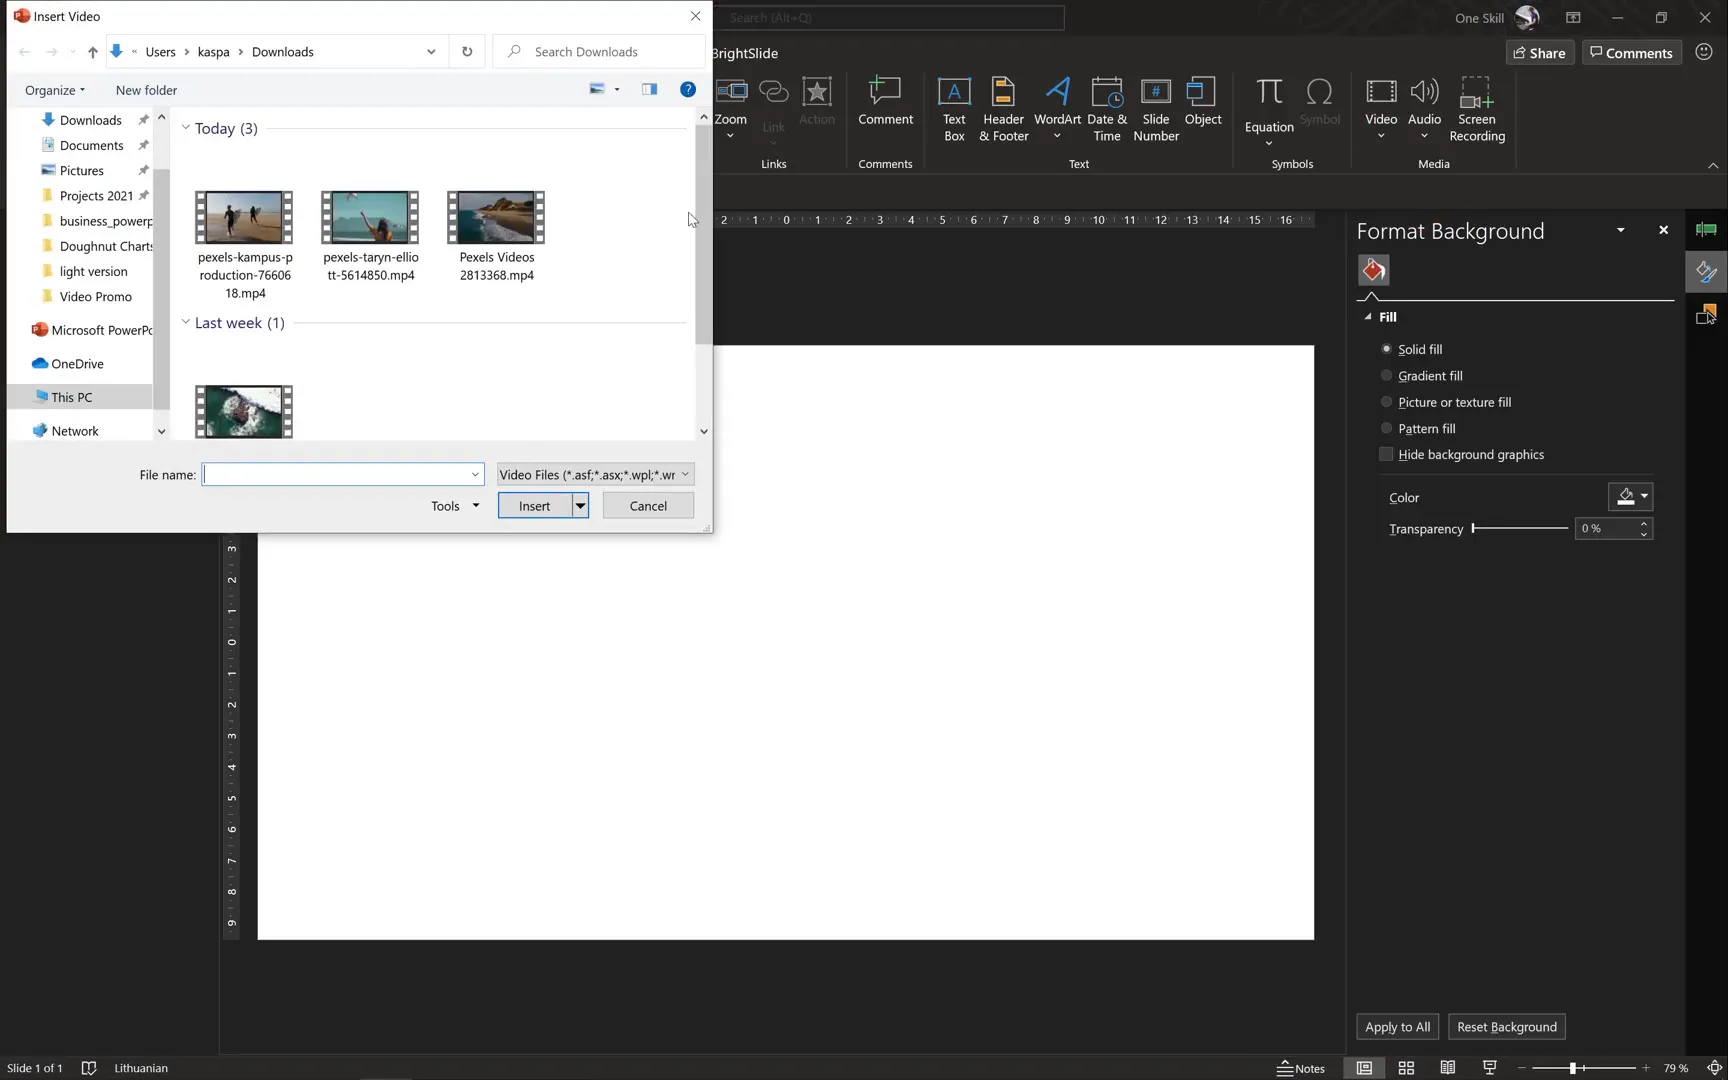
Task: Click the Apply to All button
Action: pos(1397,1026)
